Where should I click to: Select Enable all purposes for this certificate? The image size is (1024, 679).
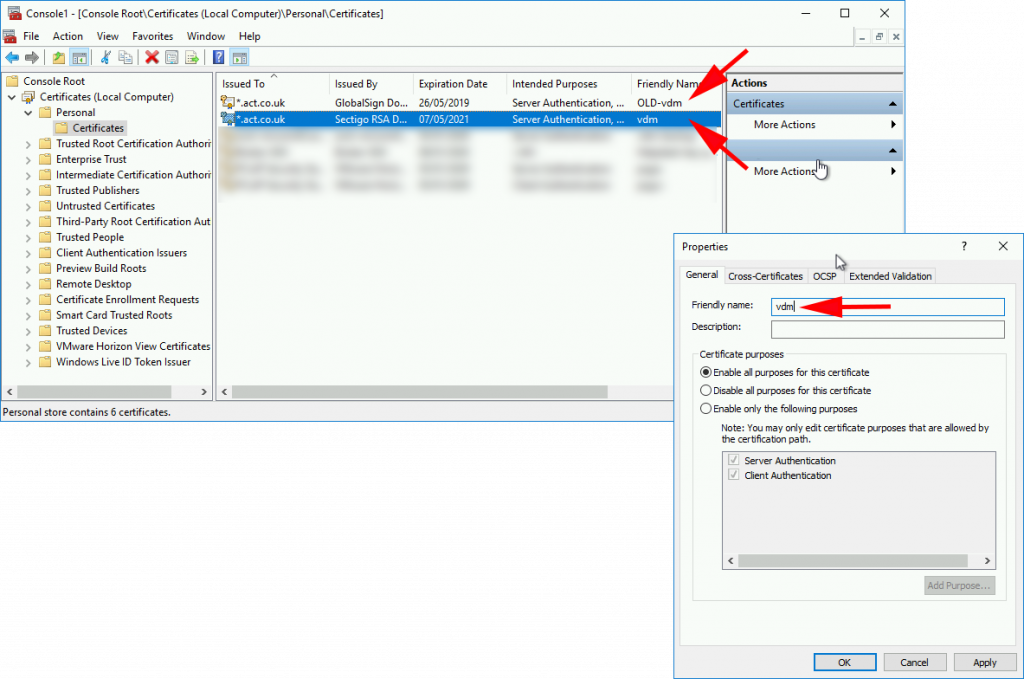click(707, 372)
